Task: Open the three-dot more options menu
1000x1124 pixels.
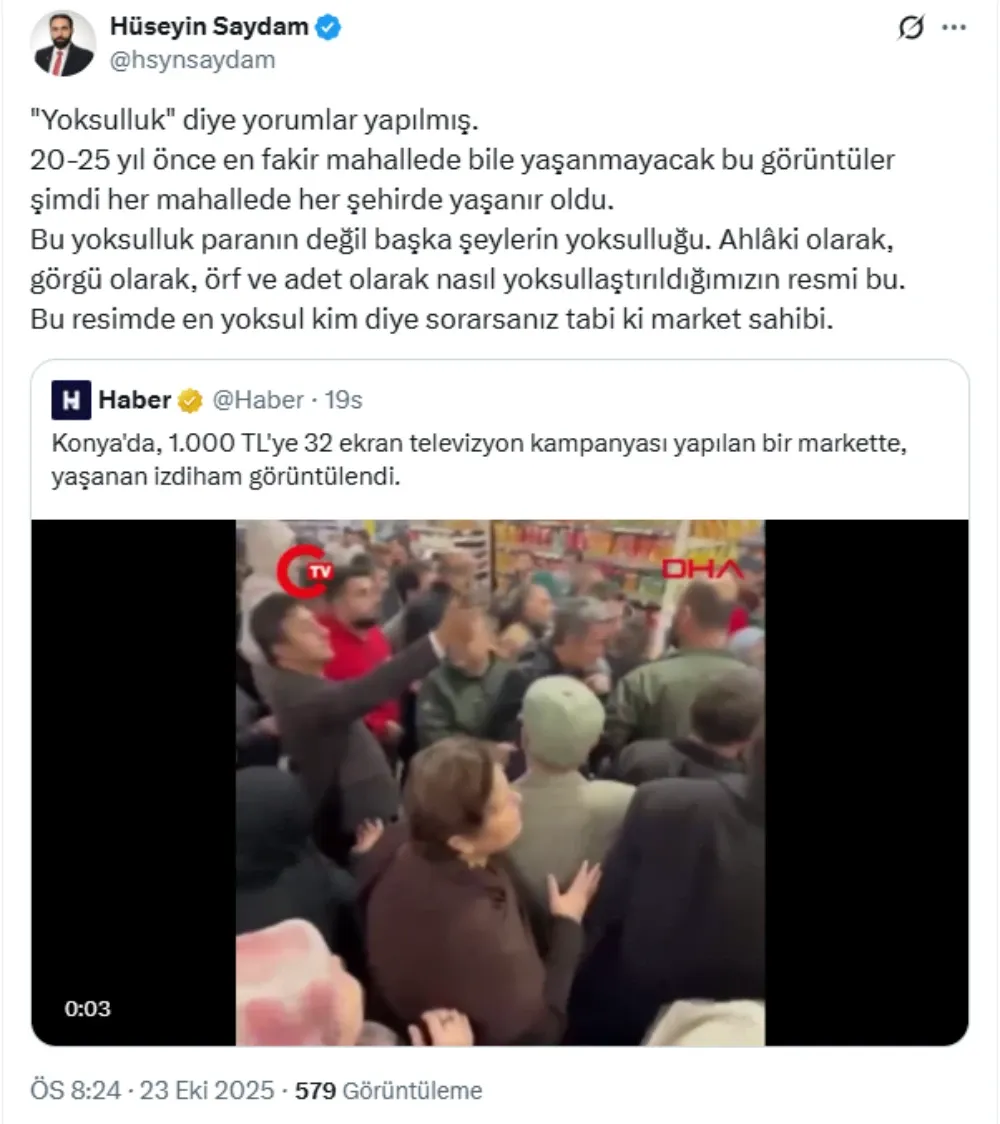Action: click(x=953, y=28)
